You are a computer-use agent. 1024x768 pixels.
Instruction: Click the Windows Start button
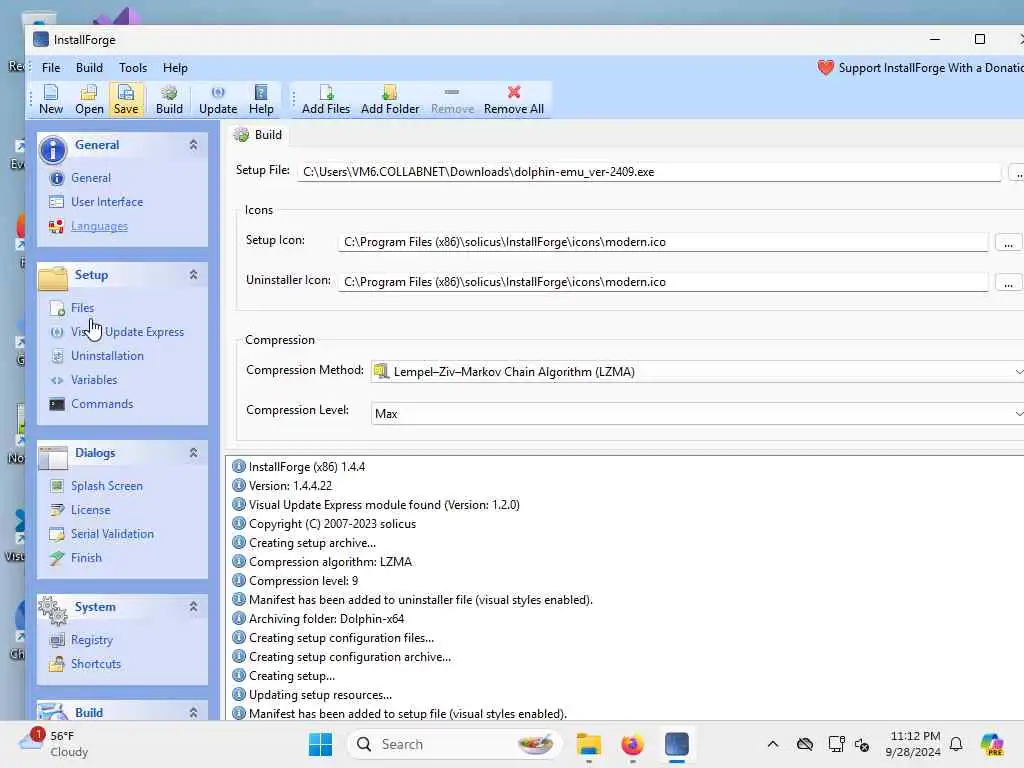point(320,744)
